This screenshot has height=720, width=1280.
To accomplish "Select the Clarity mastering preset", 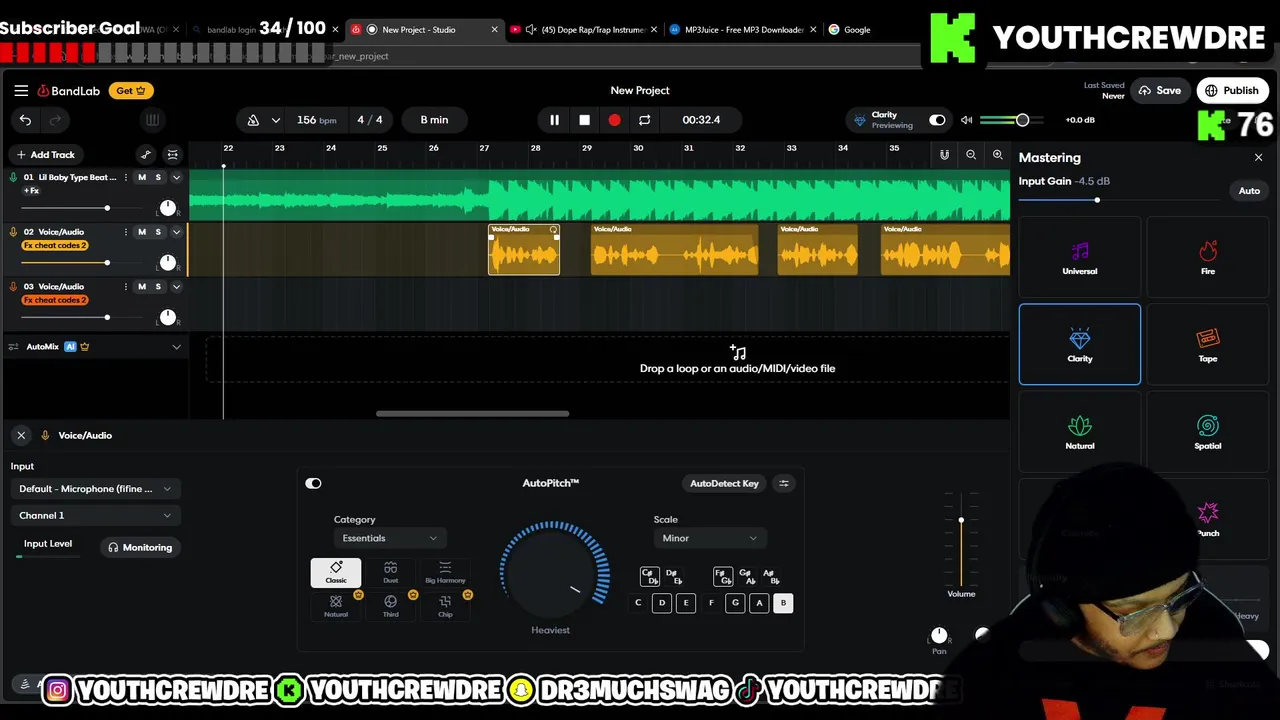I will coord(1079,344).
